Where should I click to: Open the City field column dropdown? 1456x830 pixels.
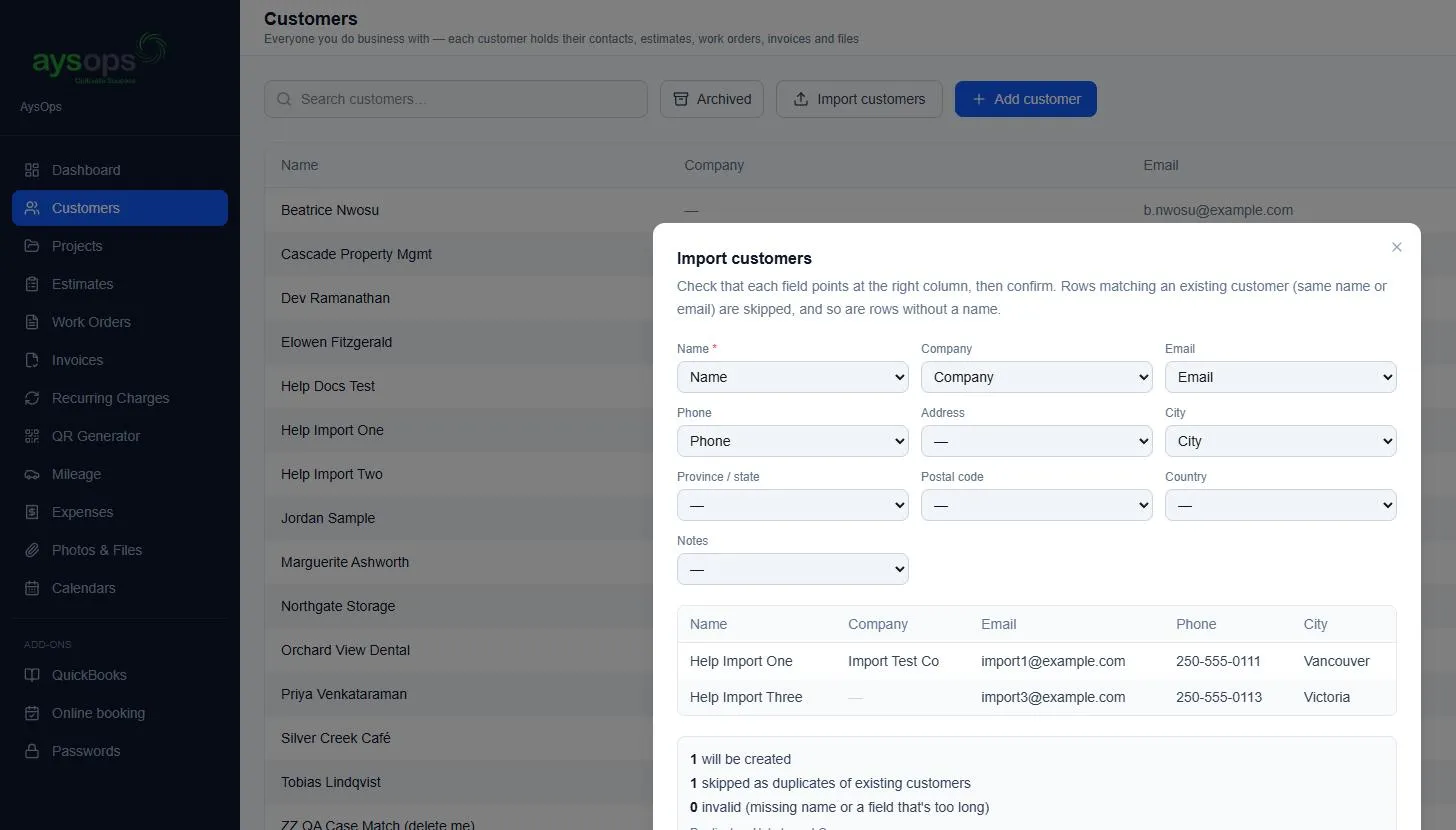pyautogui.click(x=1281, y=441)
